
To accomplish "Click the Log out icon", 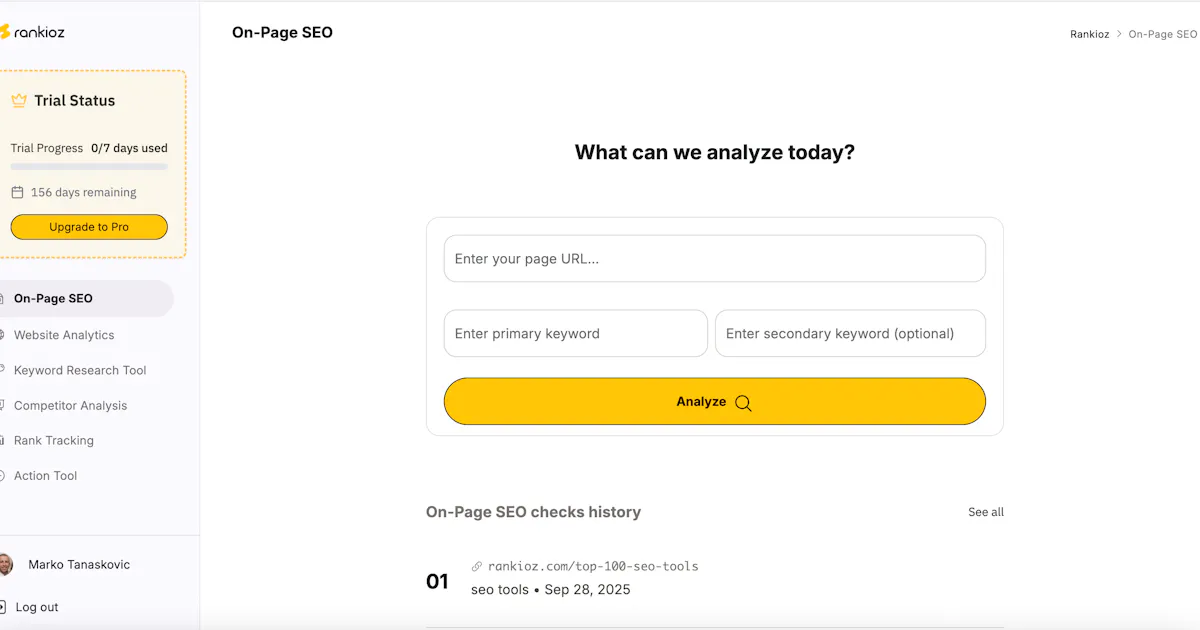I will coord(3,607).
